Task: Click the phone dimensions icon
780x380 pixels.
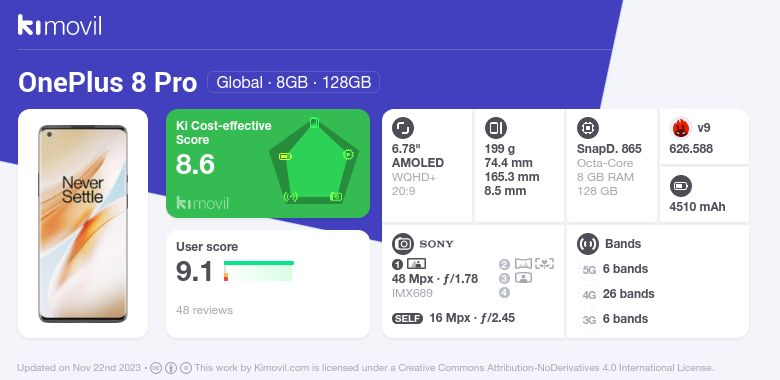Action: tap(495, 128)
